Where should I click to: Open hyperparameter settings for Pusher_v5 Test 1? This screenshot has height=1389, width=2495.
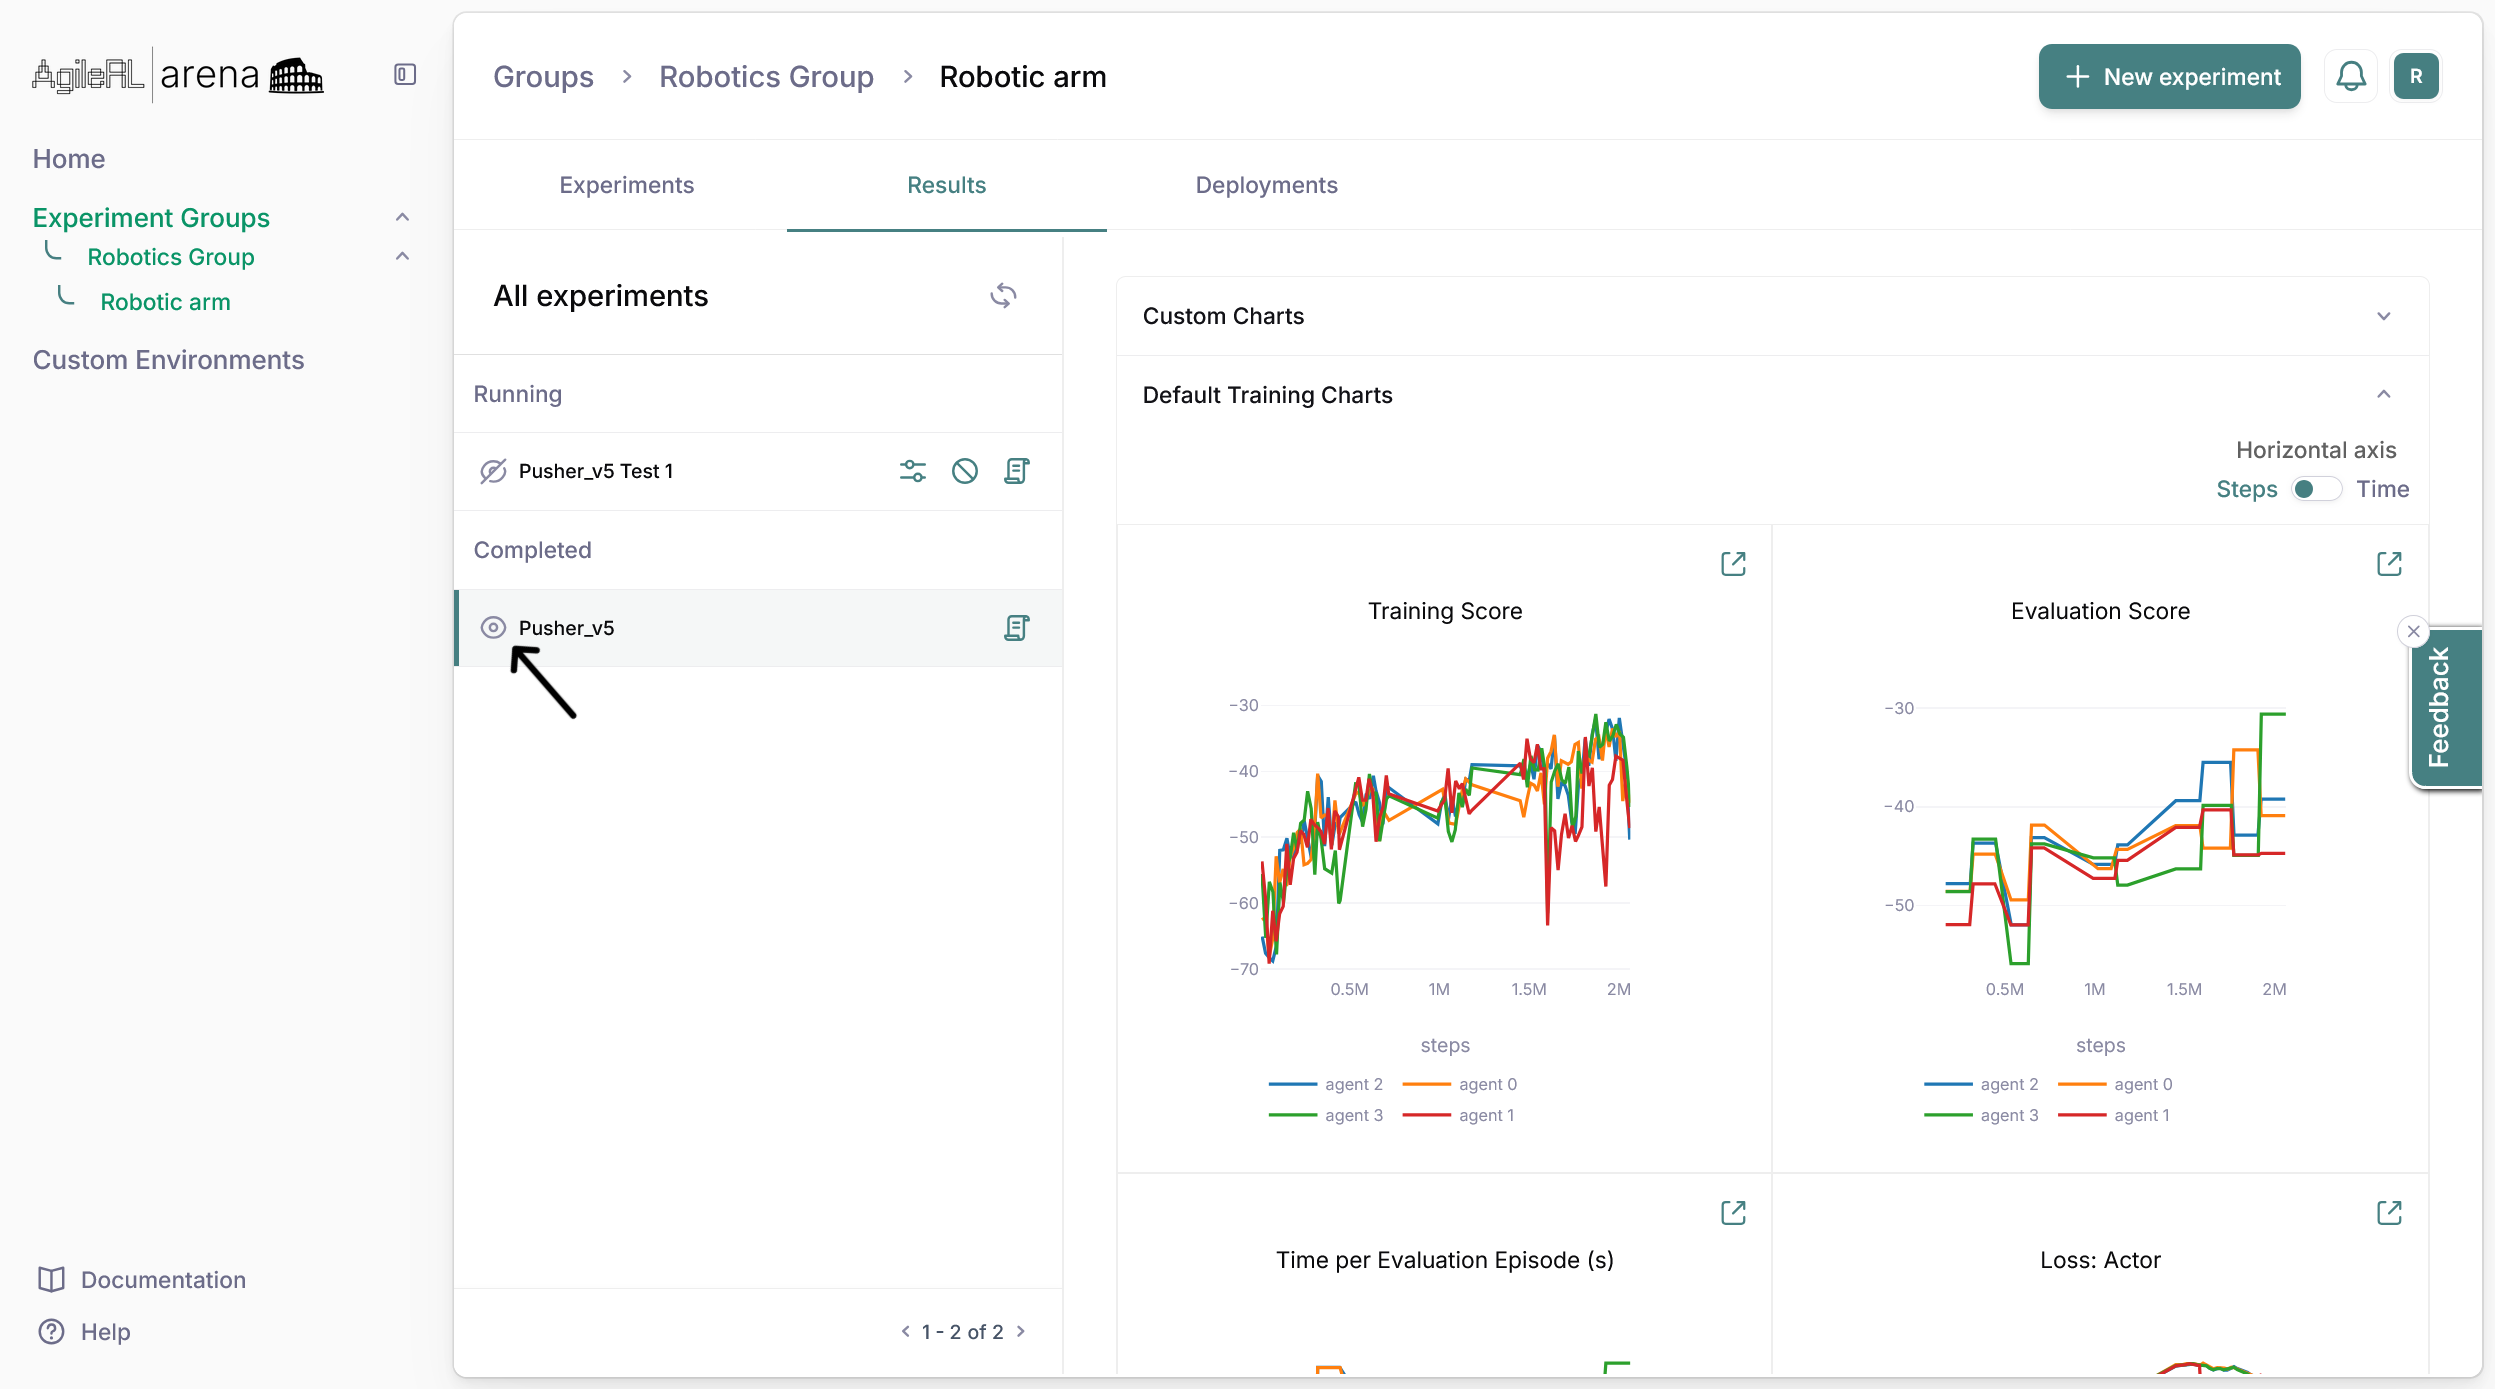click(912, 471)
